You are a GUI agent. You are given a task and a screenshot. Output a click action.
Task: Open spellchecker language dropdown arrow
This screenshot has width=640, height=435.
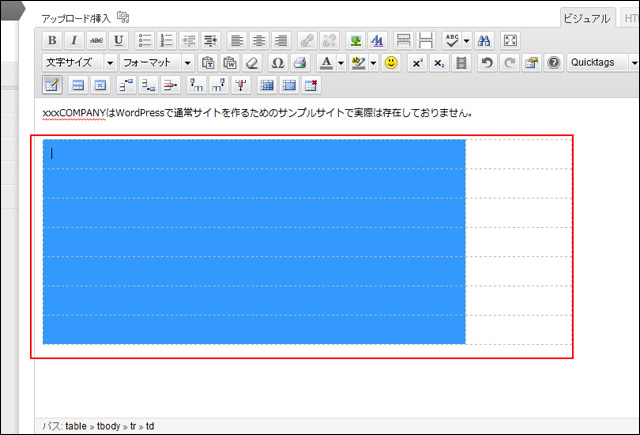pyautogui.click(x=467, y=40)
